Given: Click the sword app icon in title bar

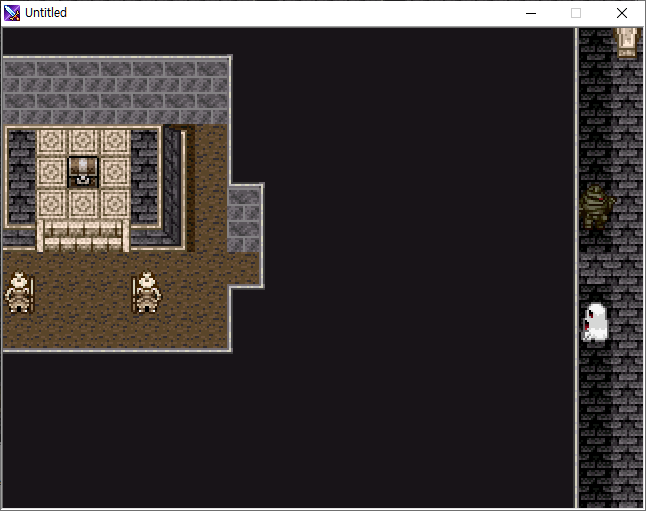Looking at the screenshot, I should pos(12,13).
